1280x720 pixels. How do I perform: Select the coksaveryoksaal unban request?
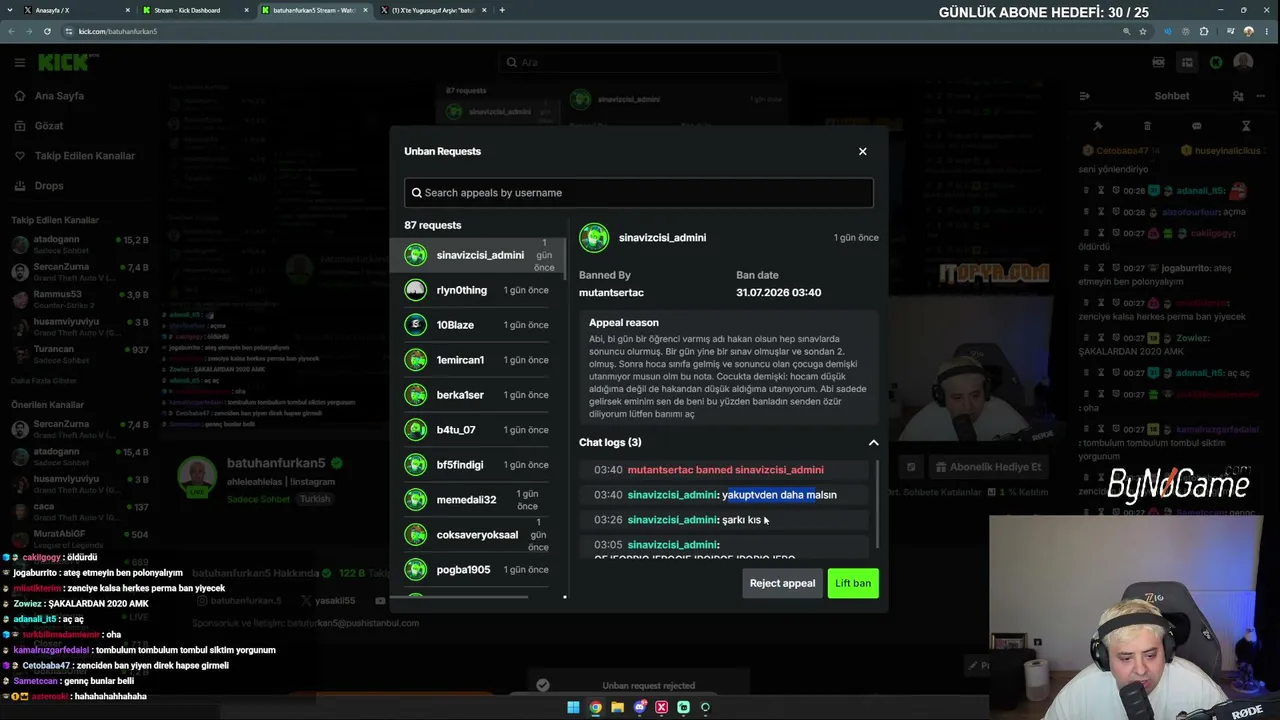click(x=478, y=535)
